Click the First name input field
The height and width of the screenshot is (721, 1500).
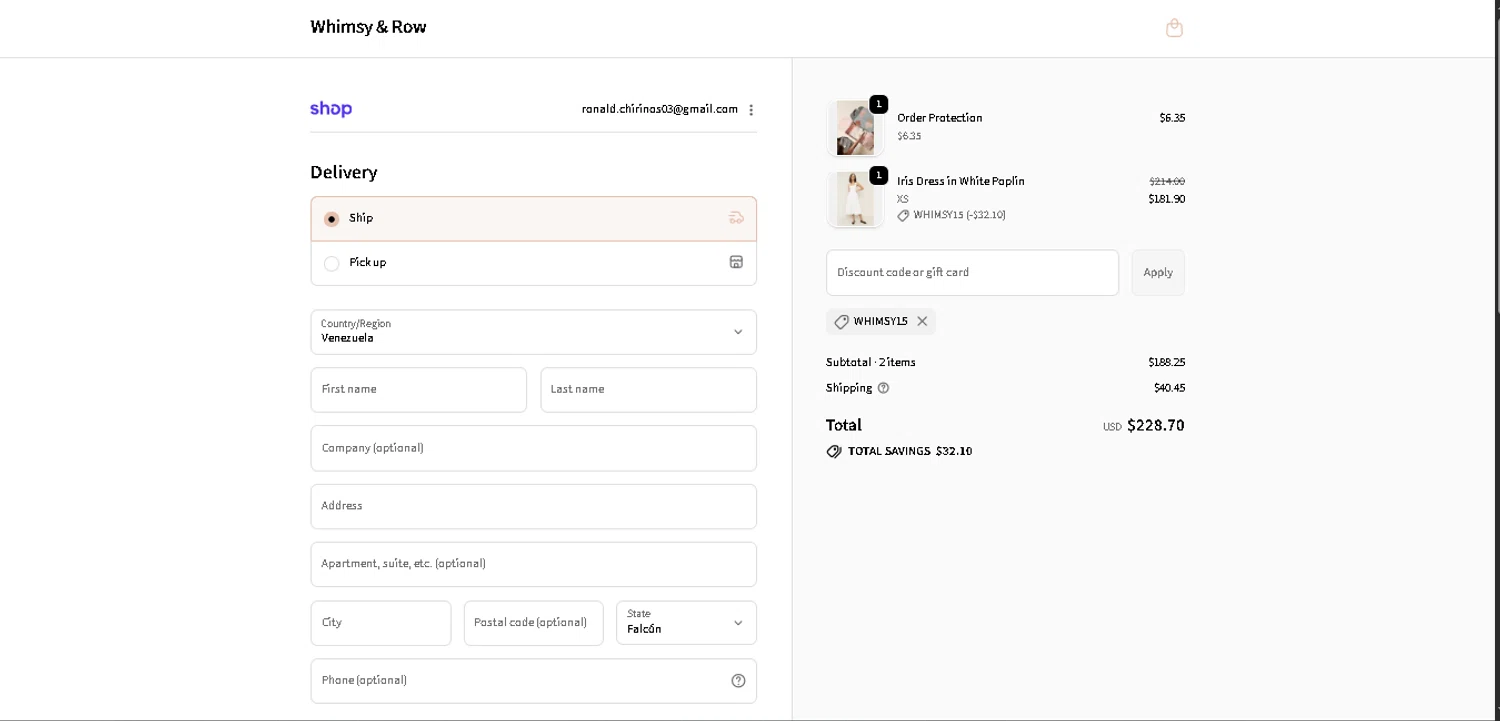[x=418, y=390]
